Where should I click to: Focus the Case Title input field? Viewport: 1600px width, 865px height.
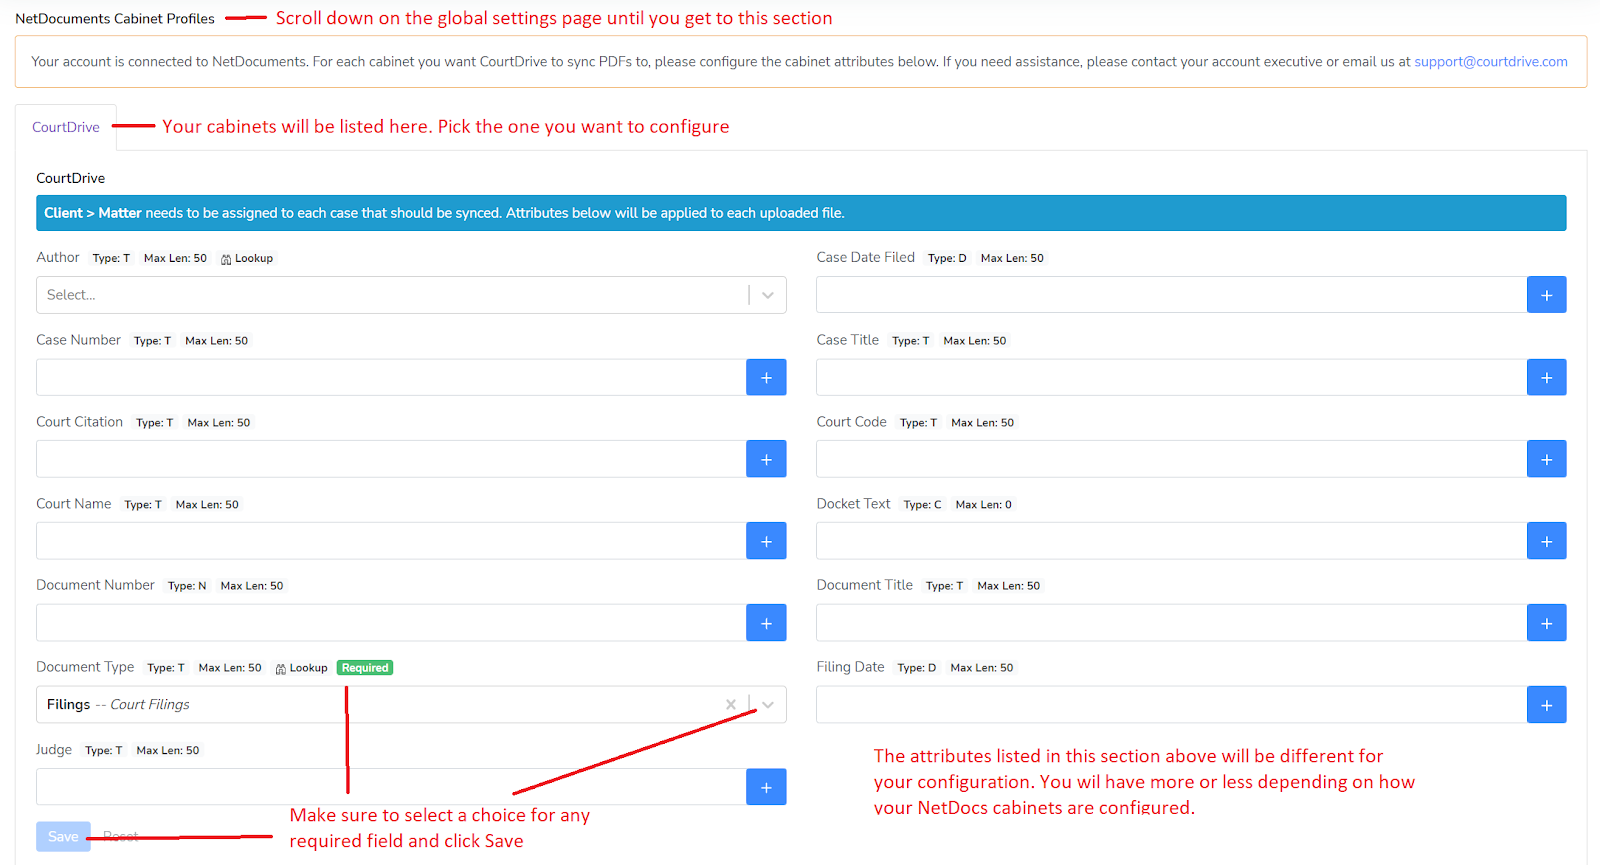[x=1172, y=377]
